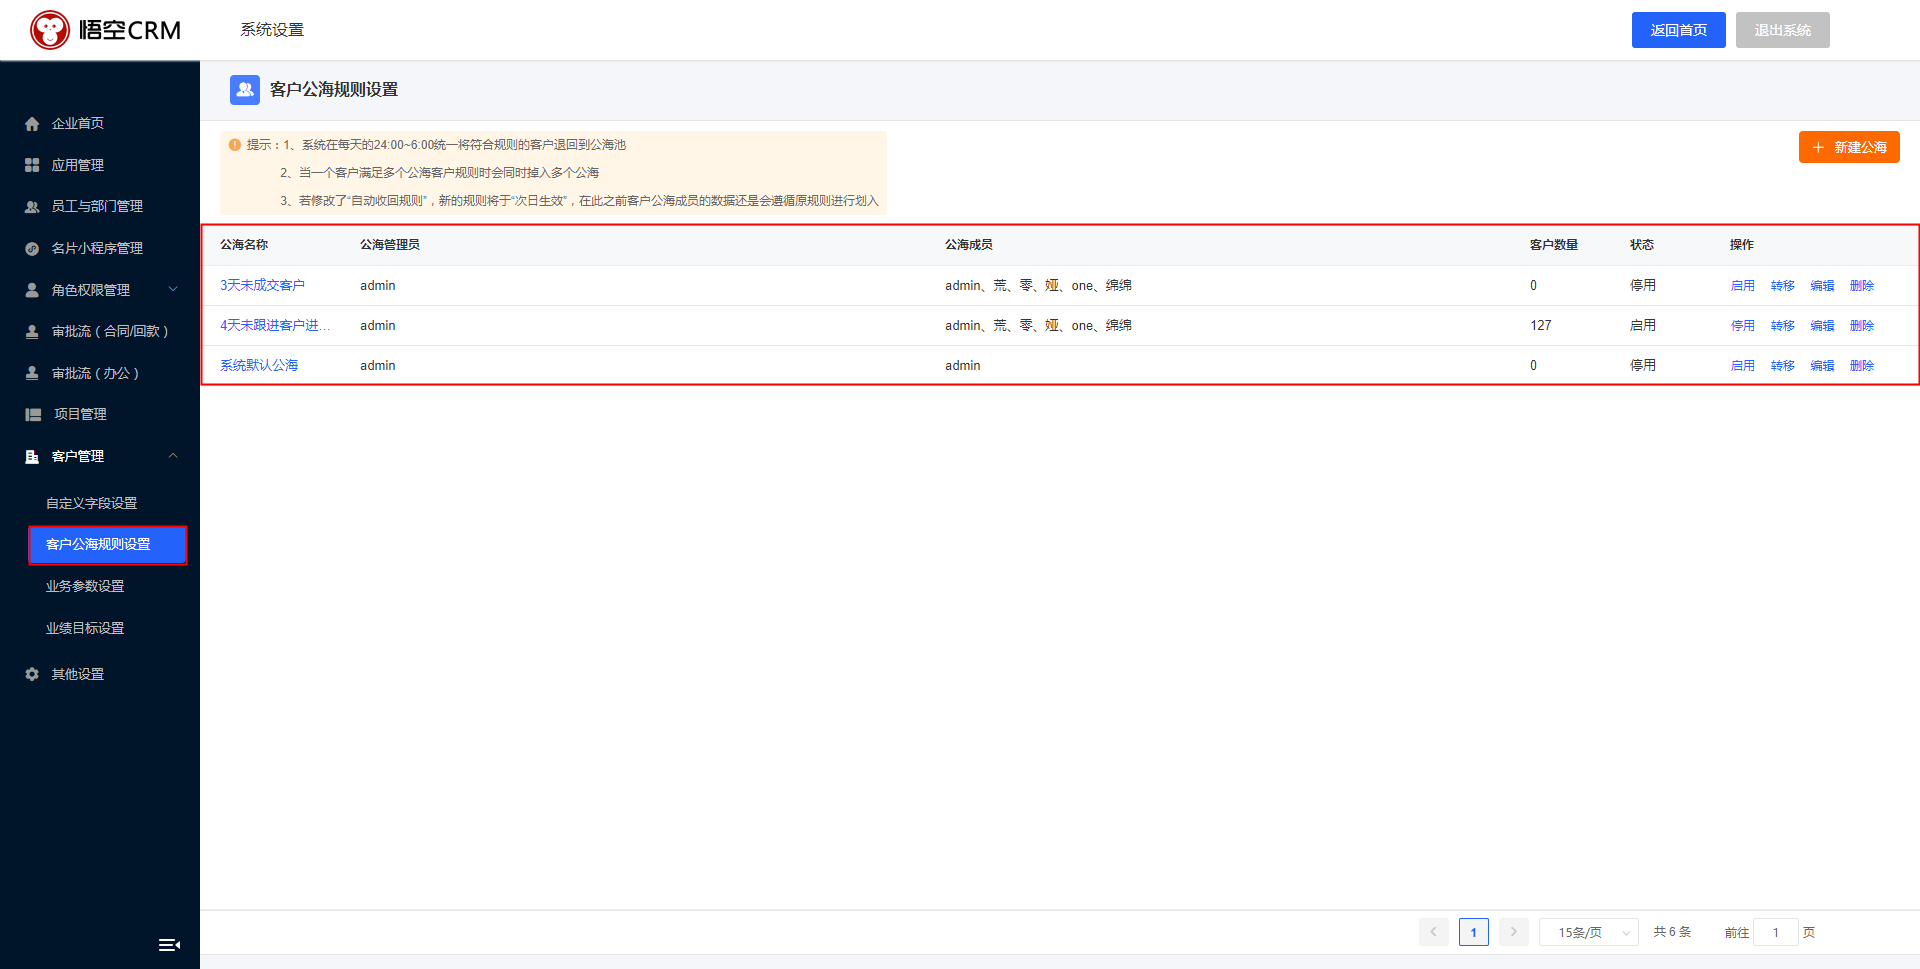Screen dimensions: 1920x969
Task: Click 客户数量 column header
Action: pyautogui.click(x=1554, y=245)
